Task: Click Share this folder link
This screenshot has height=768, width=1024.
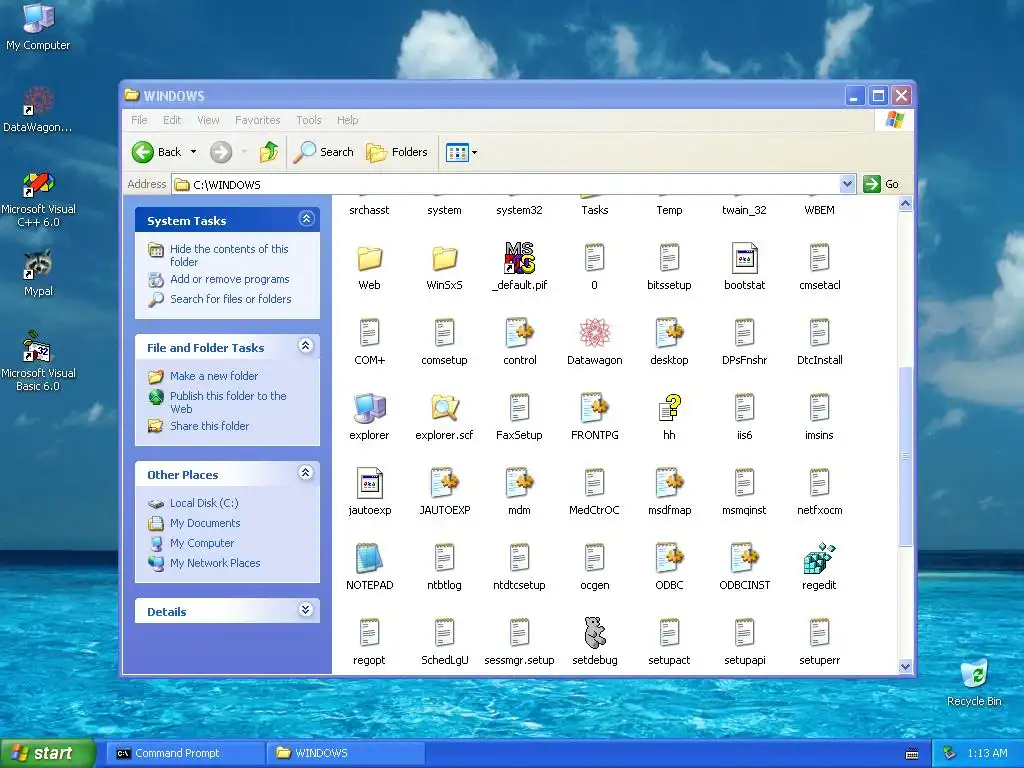Action: coord(210,426)
